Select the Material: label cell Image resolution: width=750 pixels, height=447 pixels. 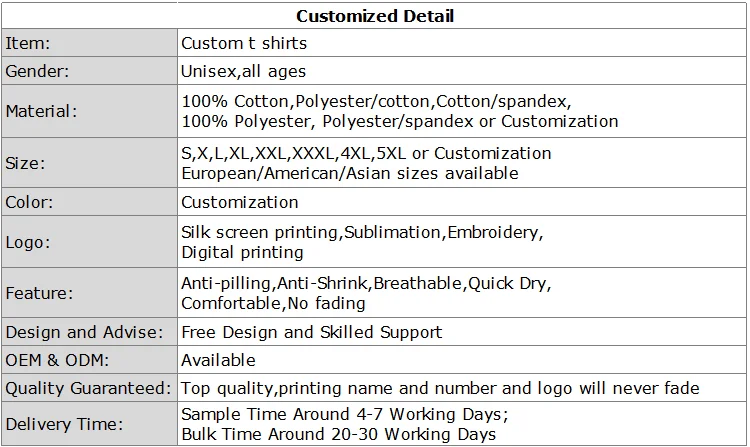(x=89, y=111)
